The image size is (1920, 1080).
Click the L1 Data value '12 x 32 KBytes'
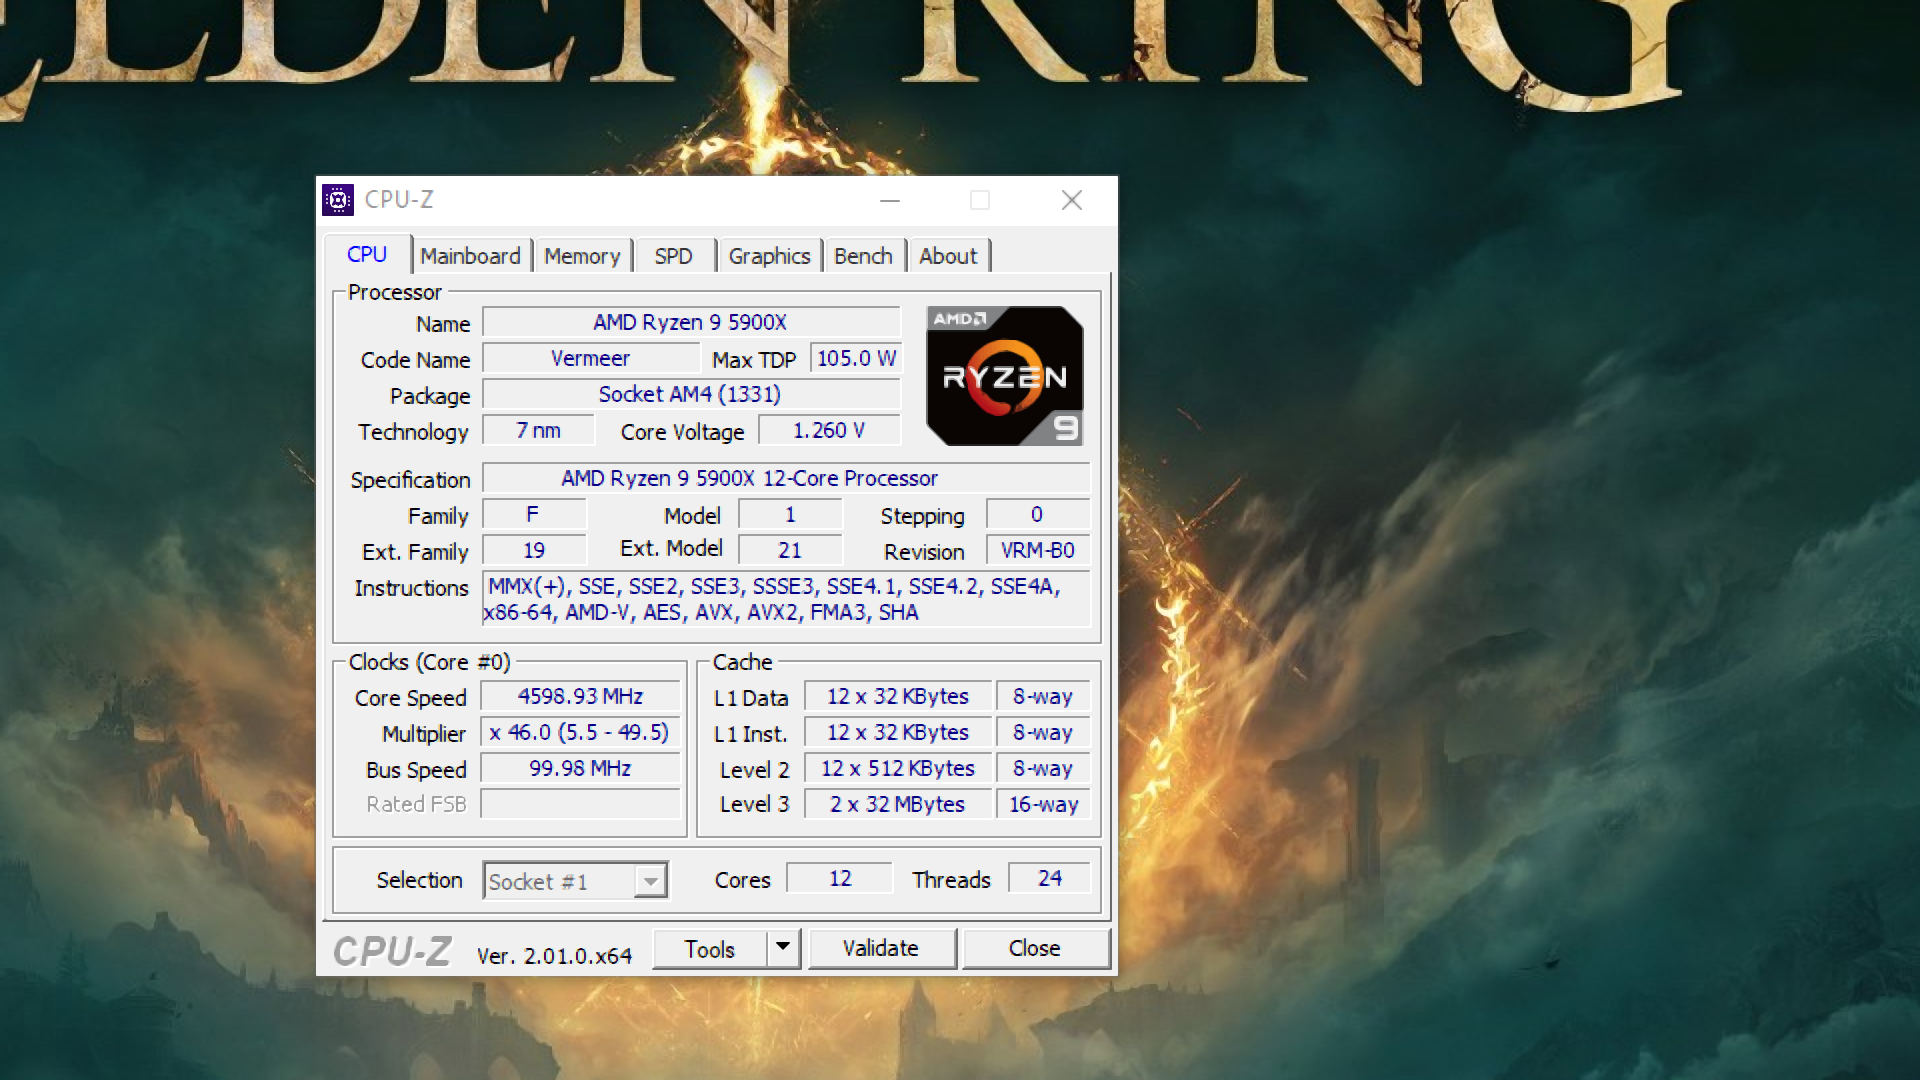tap(897, 696)
